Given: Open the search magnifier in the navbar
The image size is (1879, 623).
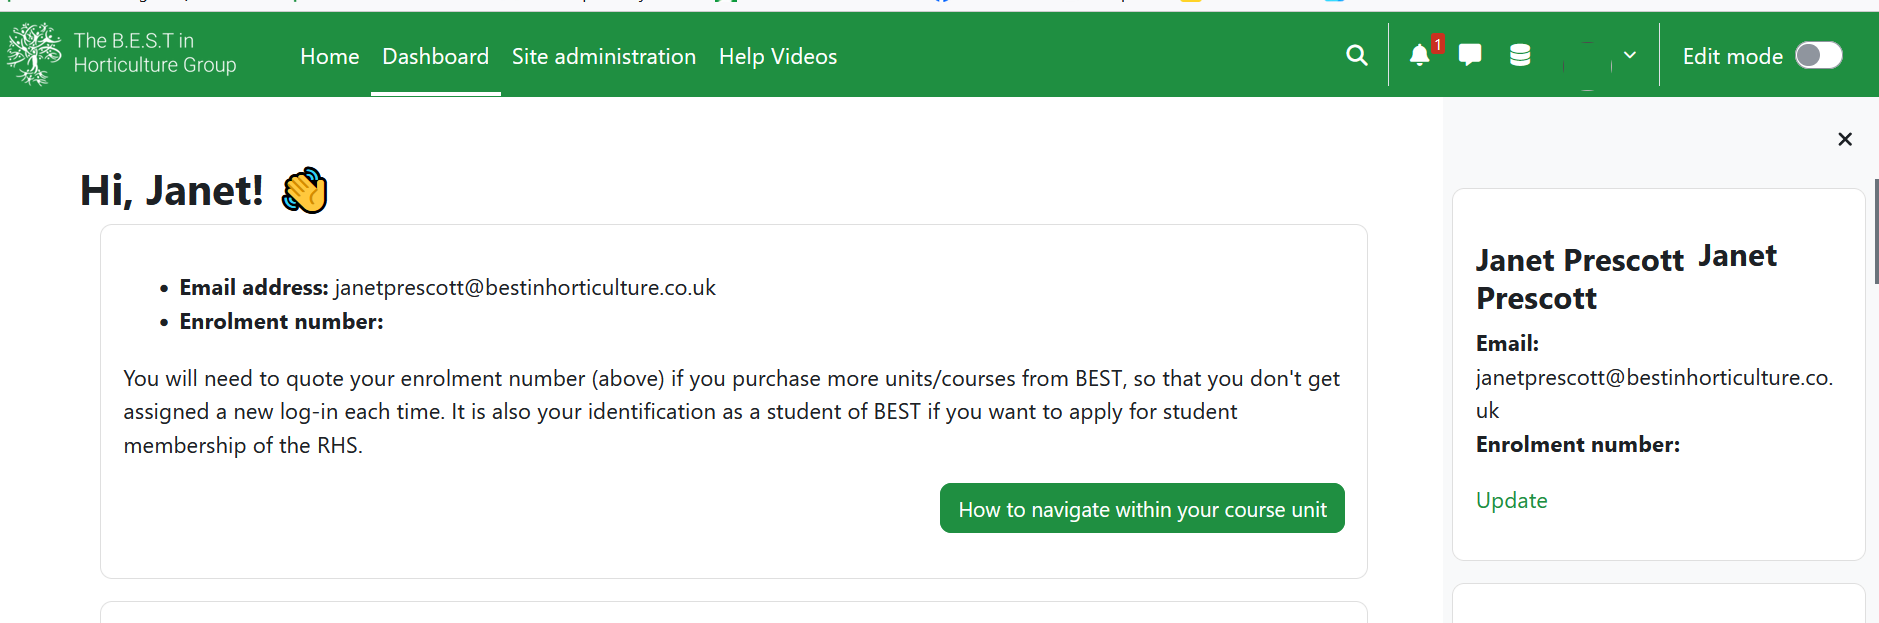Looking at the screenshot, I should coord(1356,55).
